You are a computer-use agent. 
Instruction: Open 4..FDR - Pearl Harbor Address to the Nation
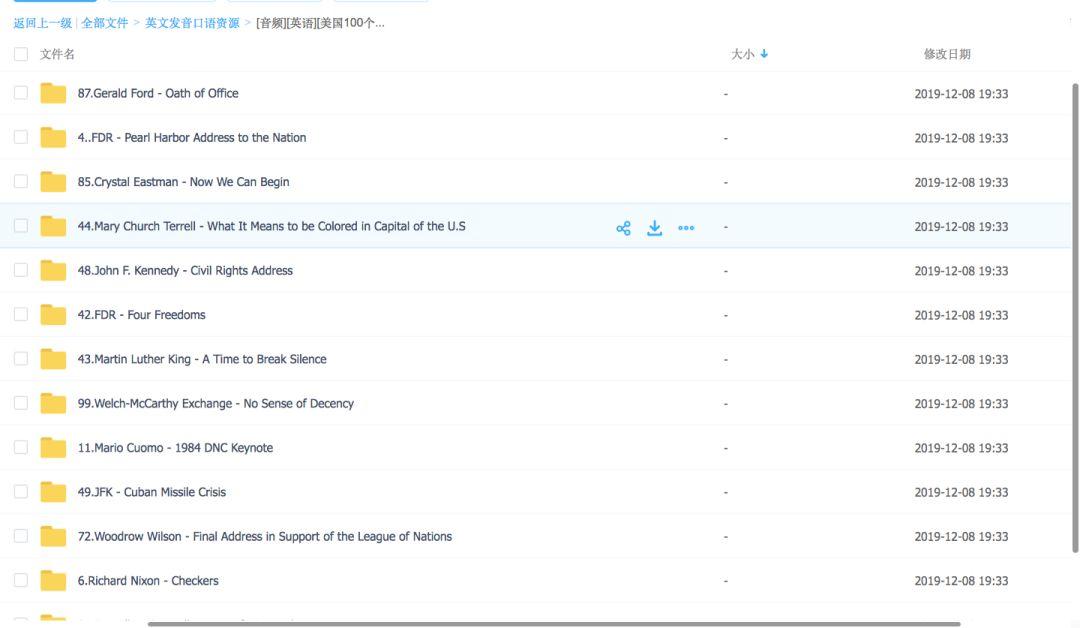coord(191,138)
